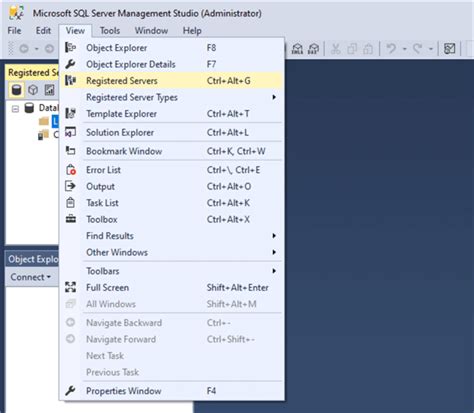Choose Registered Servers in View menu

coord(172,81)
